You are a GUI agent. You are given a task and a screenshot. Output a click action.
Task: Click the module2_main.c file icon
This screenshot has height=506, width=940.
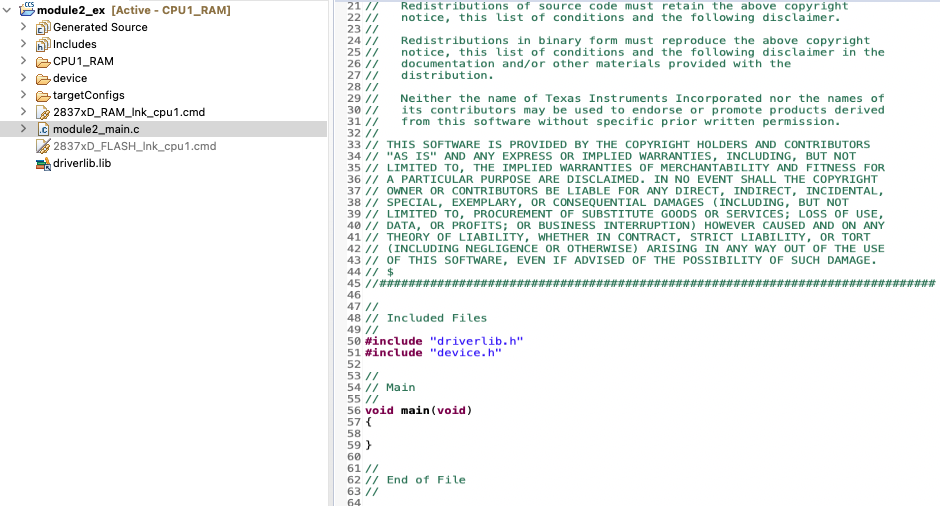click(43, 129)
